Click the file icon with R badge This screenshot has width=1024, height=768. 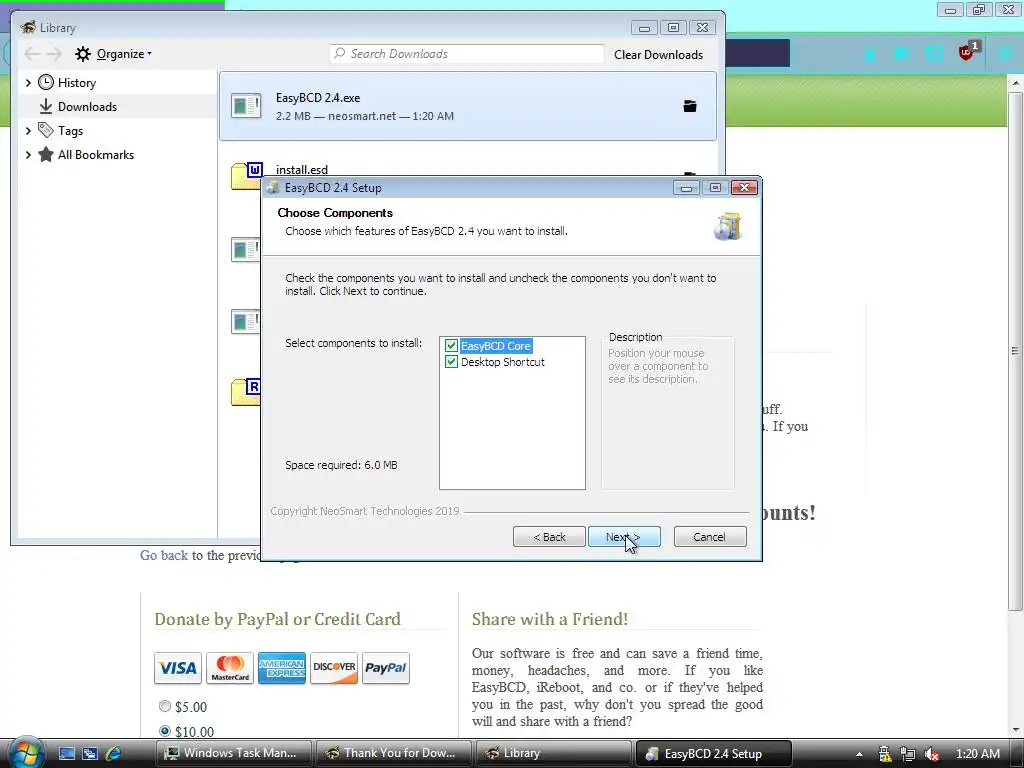tap(246, 392)
